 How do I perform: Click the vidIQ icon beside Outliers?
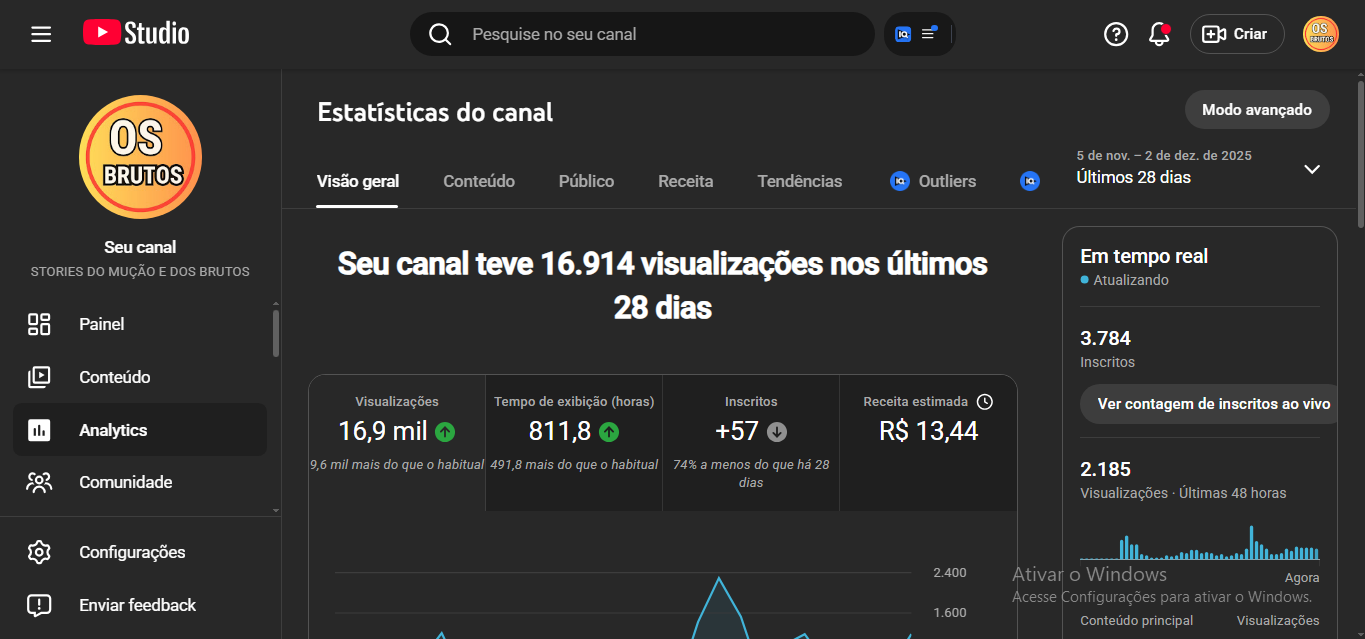(900, 181)
